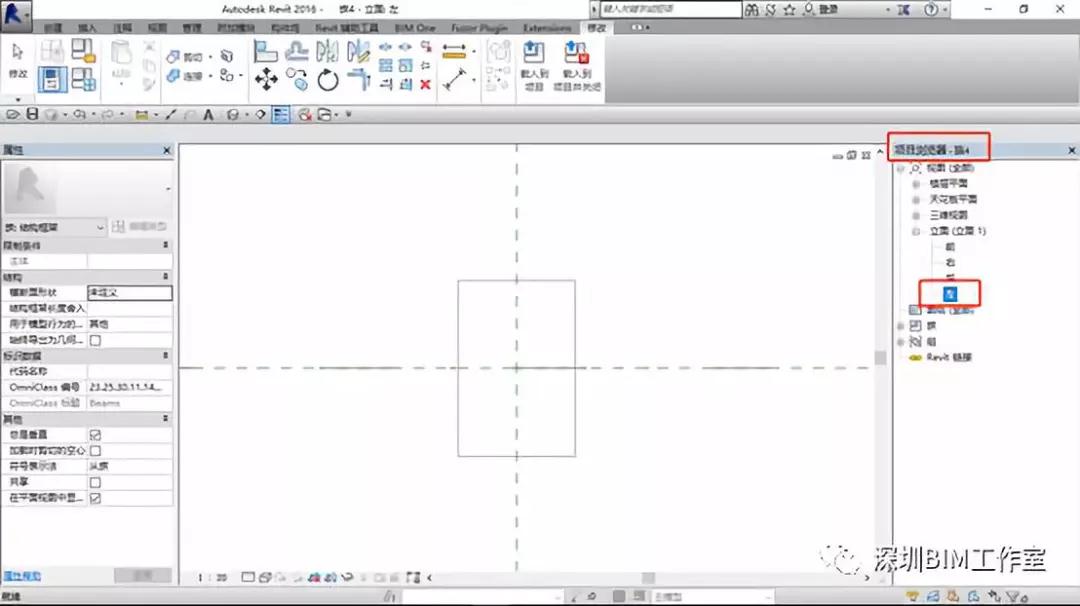Click the view scale 1:20 button

[x=212, y=578]
